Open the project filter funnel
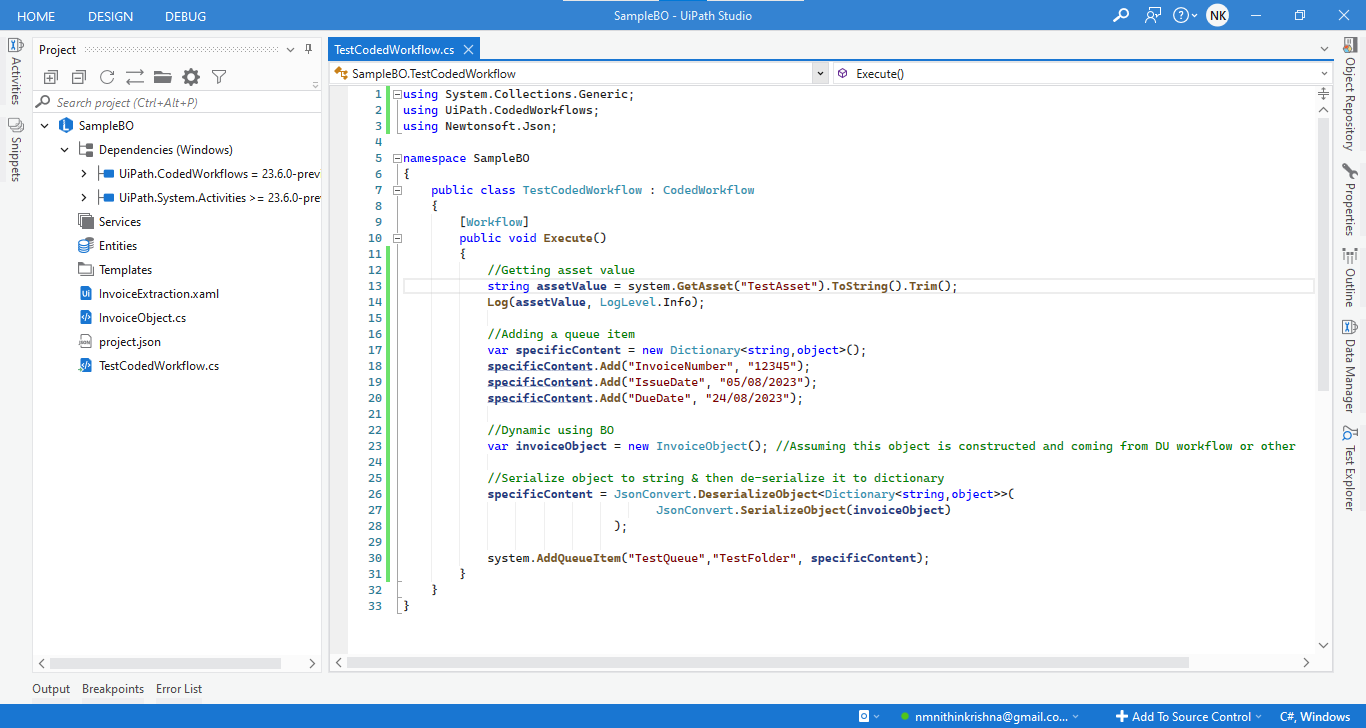The height and width of the screenshot is (728, 1366). (219, 77)
